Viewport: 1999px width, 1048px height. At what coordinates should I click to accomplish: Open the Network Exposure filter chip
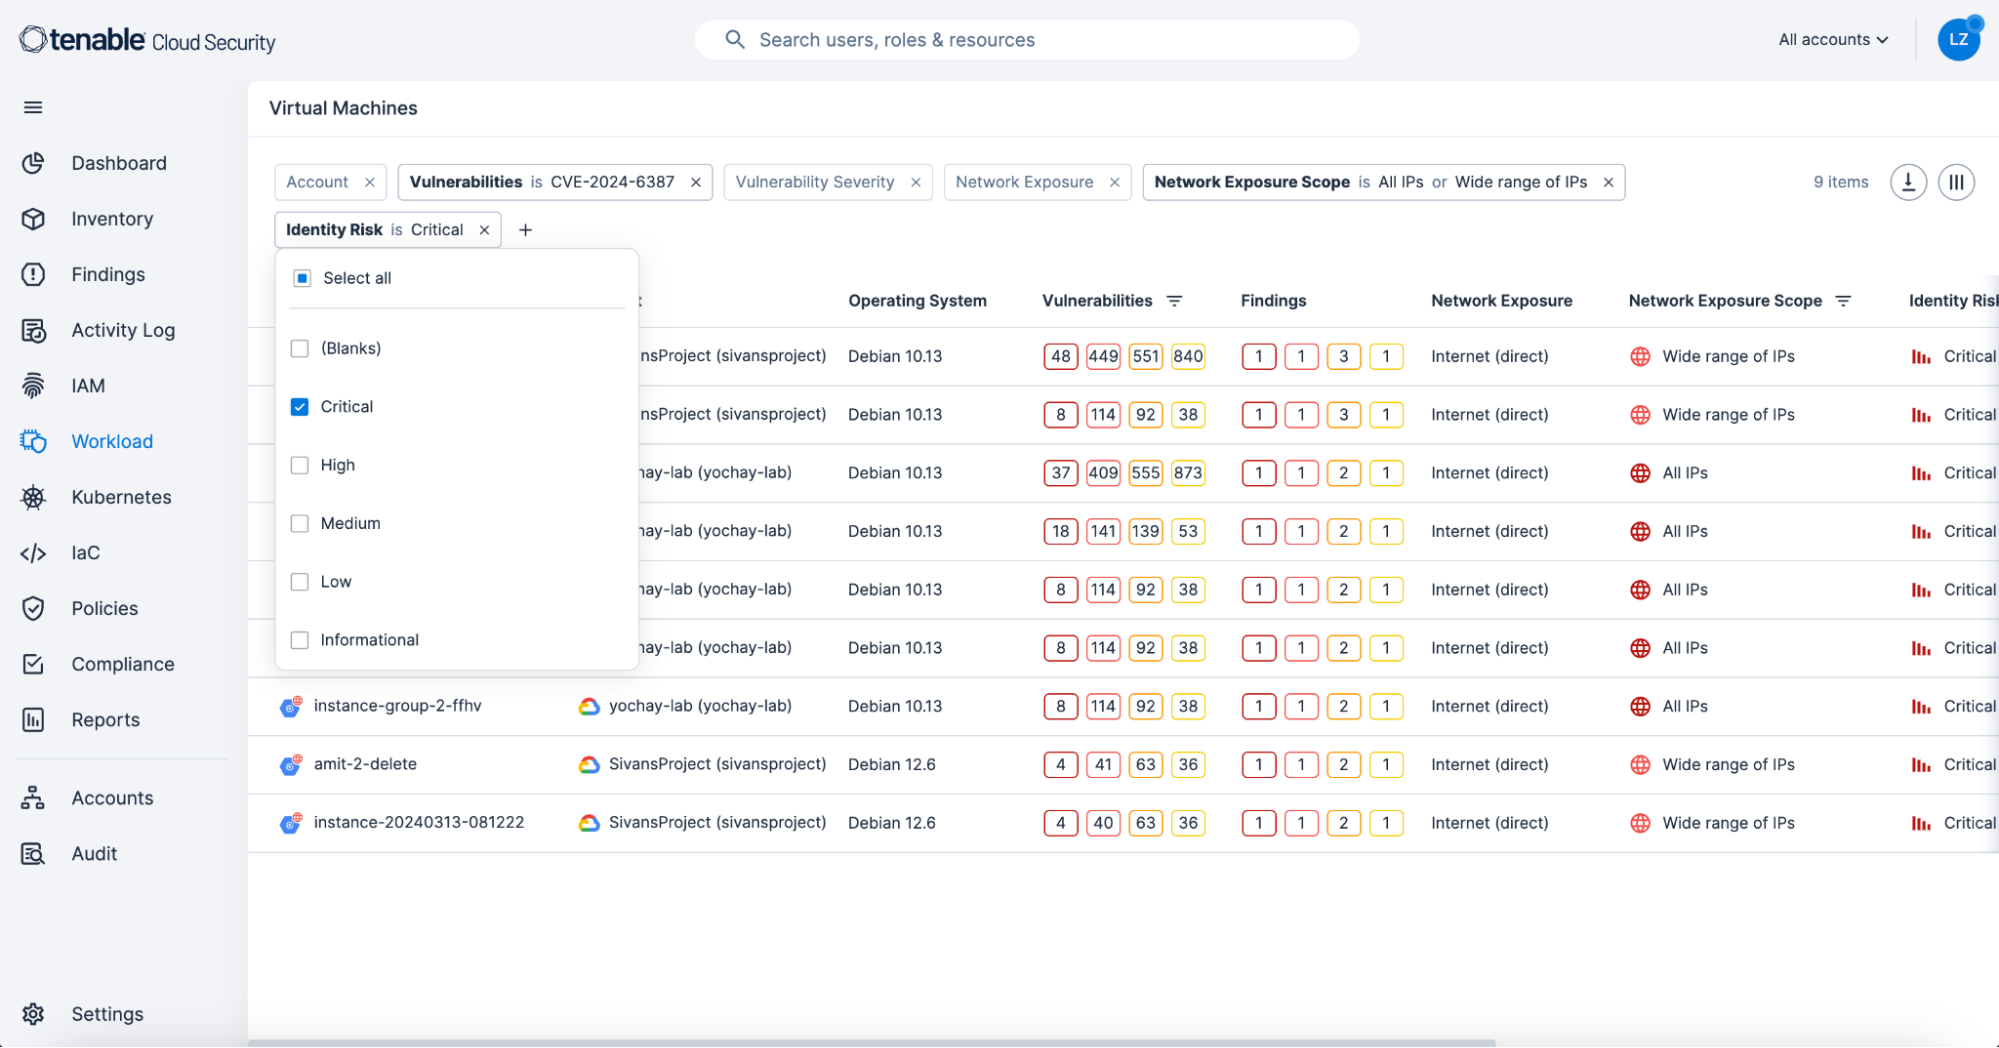click(1024, 182)
